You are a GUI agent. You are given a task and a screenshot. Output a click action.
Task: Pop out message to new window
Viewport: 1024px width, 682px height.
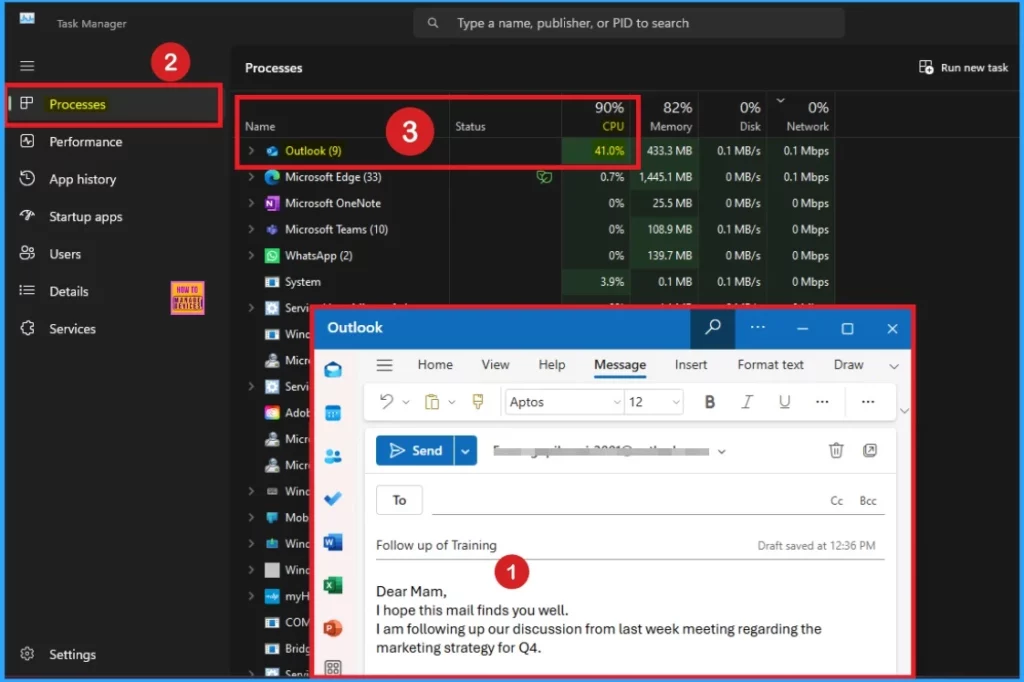tap(870, 450)
